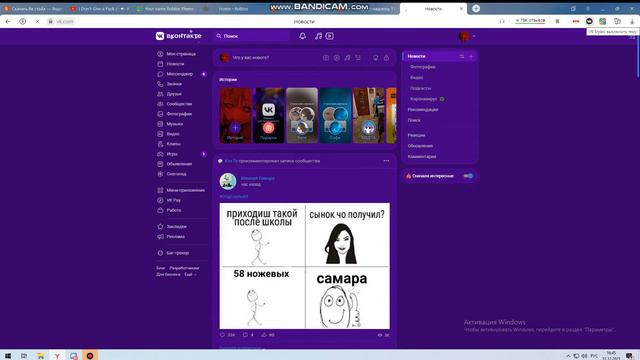The height and width of the screenshot is (360, 640).
Task: Open comments on the Samara meme post
Action: click(248, 335)
